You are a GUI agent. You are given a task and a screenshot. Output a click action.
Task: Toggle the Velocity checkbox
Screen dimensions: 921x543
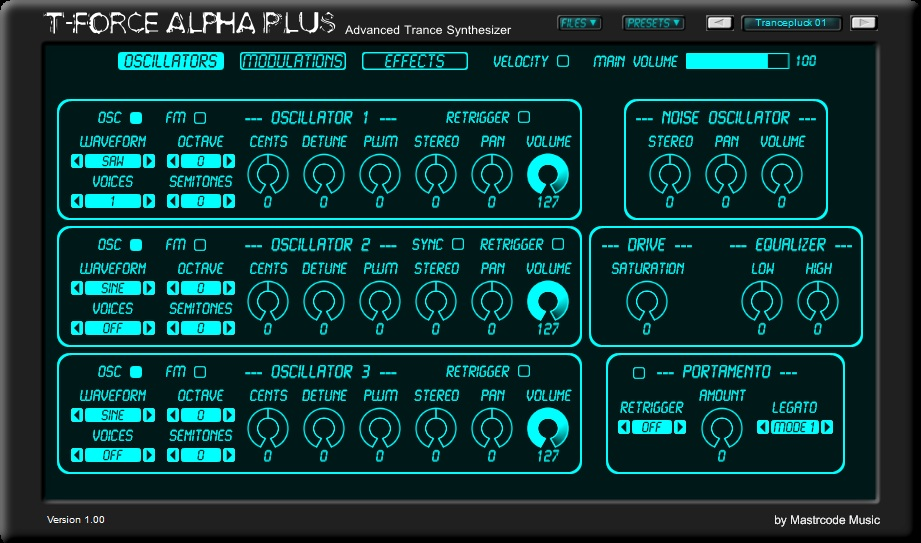click(x=563, y=61)
